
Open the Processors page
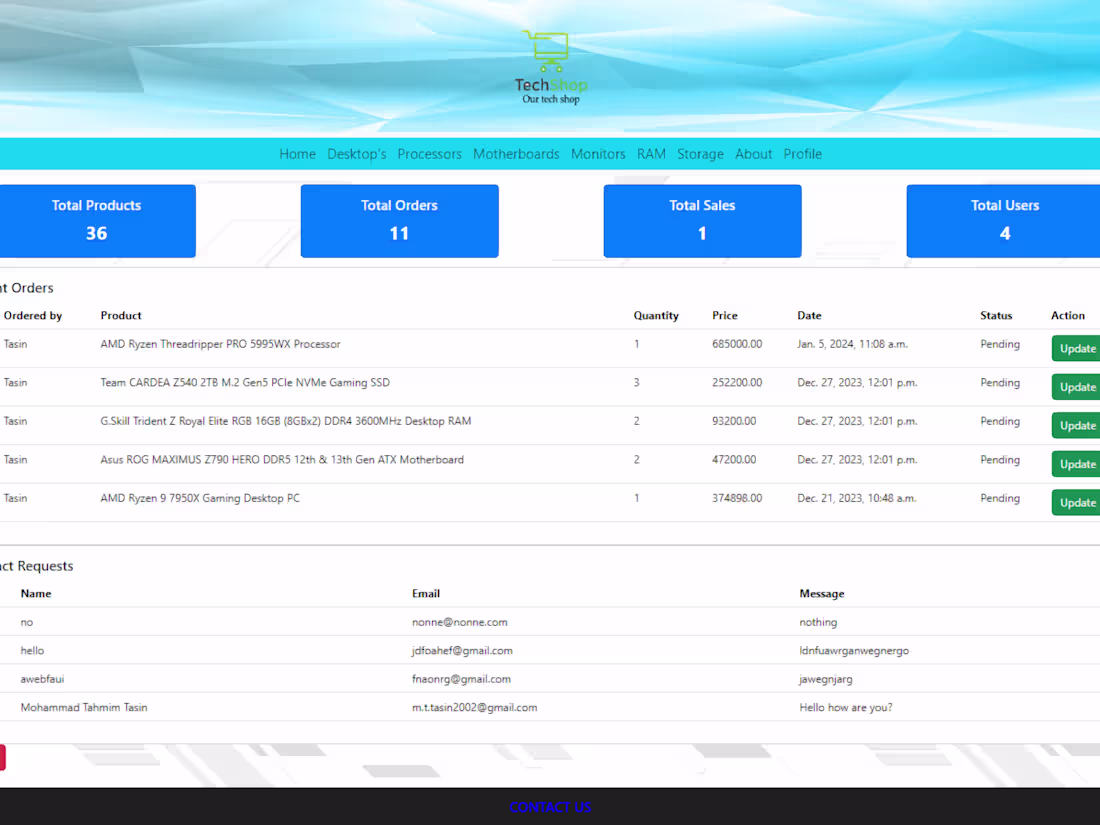click(x=429, y=154)
